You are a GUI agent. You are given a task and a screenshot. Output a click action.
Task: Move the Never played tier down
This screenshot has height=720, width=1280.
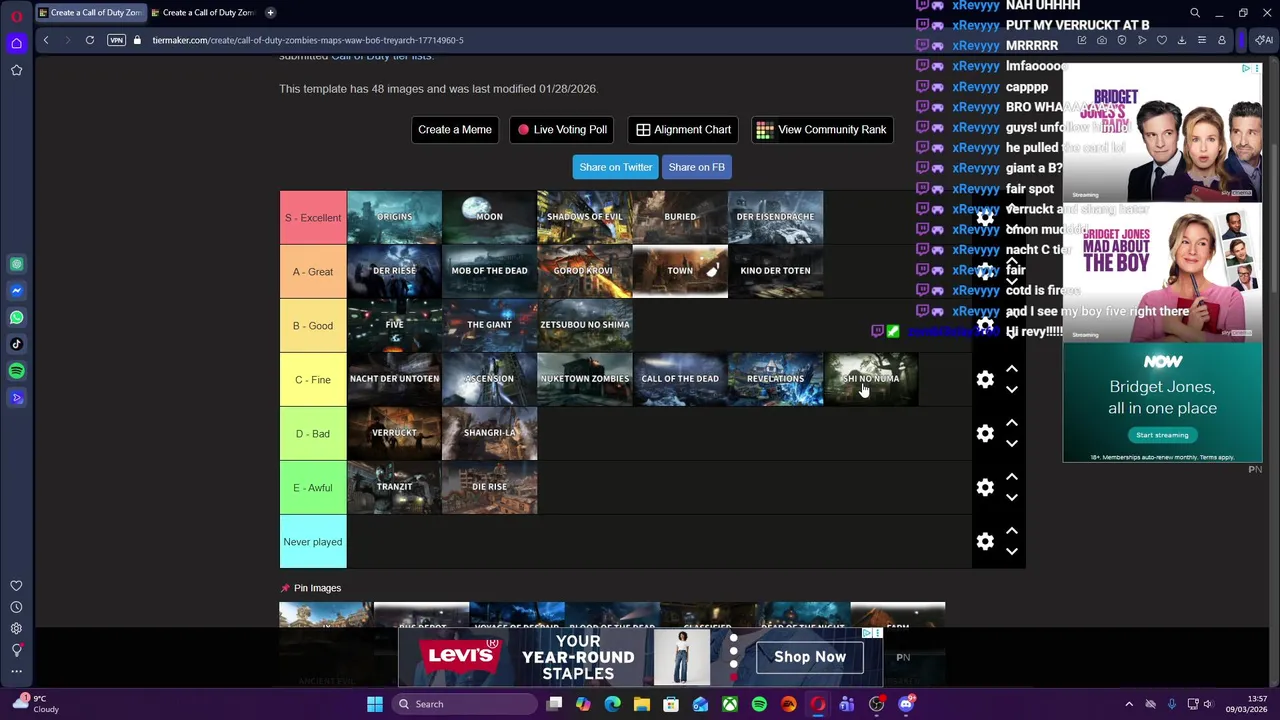[1012, 552]
